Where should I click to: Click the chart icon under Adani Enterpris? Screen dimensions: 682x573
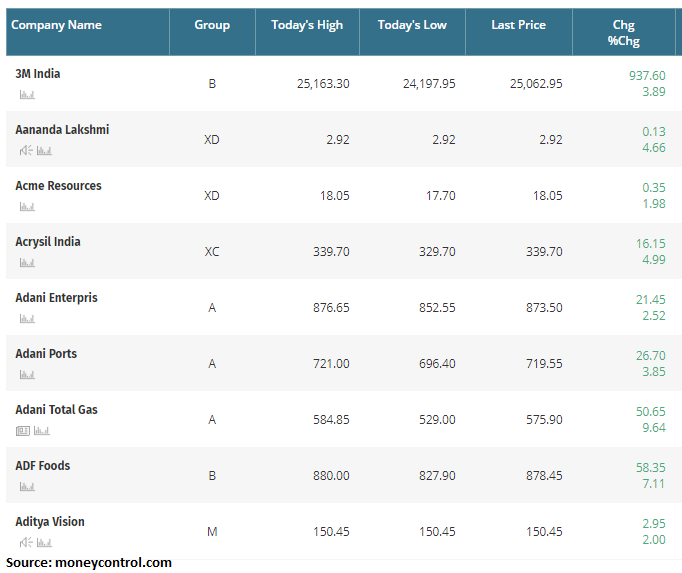[x=26, y=319]
